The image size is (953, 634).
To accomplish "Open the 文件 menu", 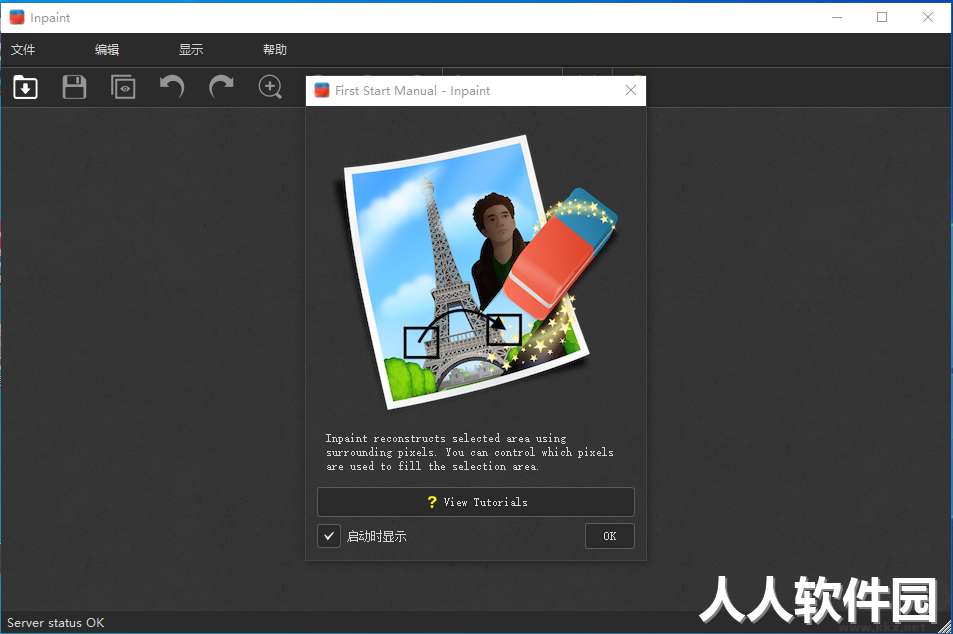I will click(23, 50).
